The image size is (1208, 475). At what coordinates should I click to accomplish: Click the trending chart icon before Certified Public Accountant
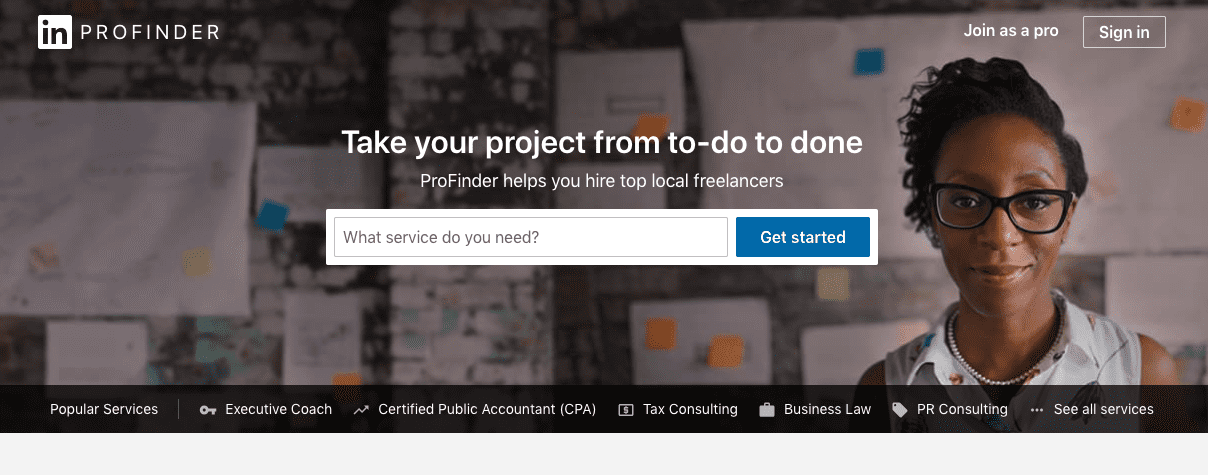(361, 410)
